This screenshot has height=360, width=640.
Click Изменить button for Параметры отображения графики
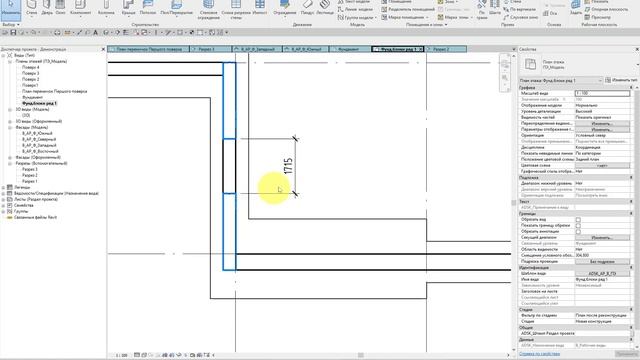click(x=602, y=129)
